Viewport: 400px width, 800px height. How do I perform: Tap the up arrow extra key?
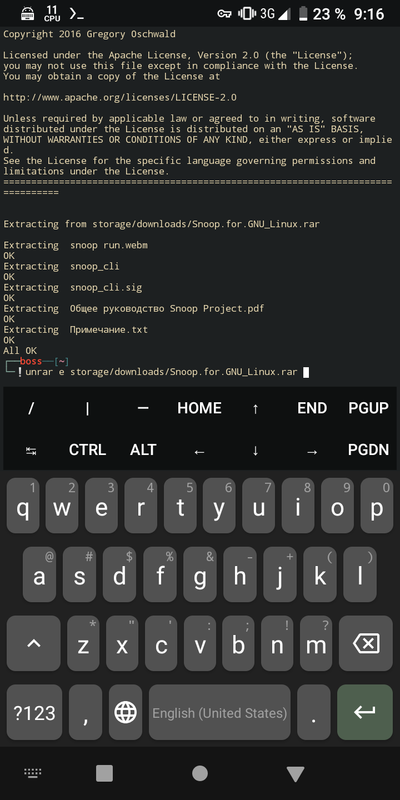point(256,408)
